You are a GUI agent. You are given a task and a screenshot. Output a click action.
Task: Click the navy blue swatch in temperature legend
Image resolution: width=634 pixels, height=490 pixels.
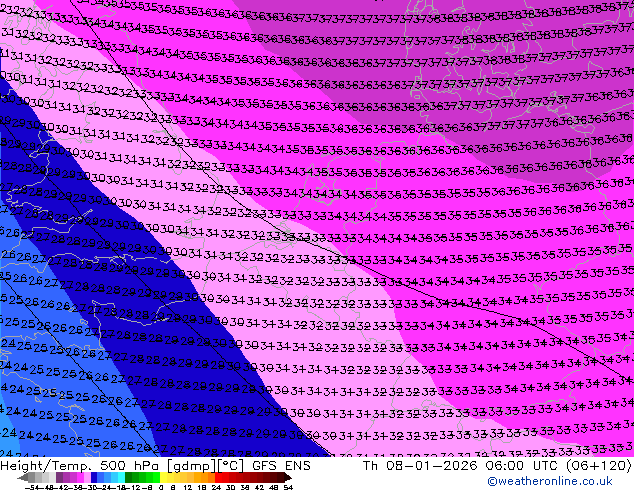[x=94, y=477]
